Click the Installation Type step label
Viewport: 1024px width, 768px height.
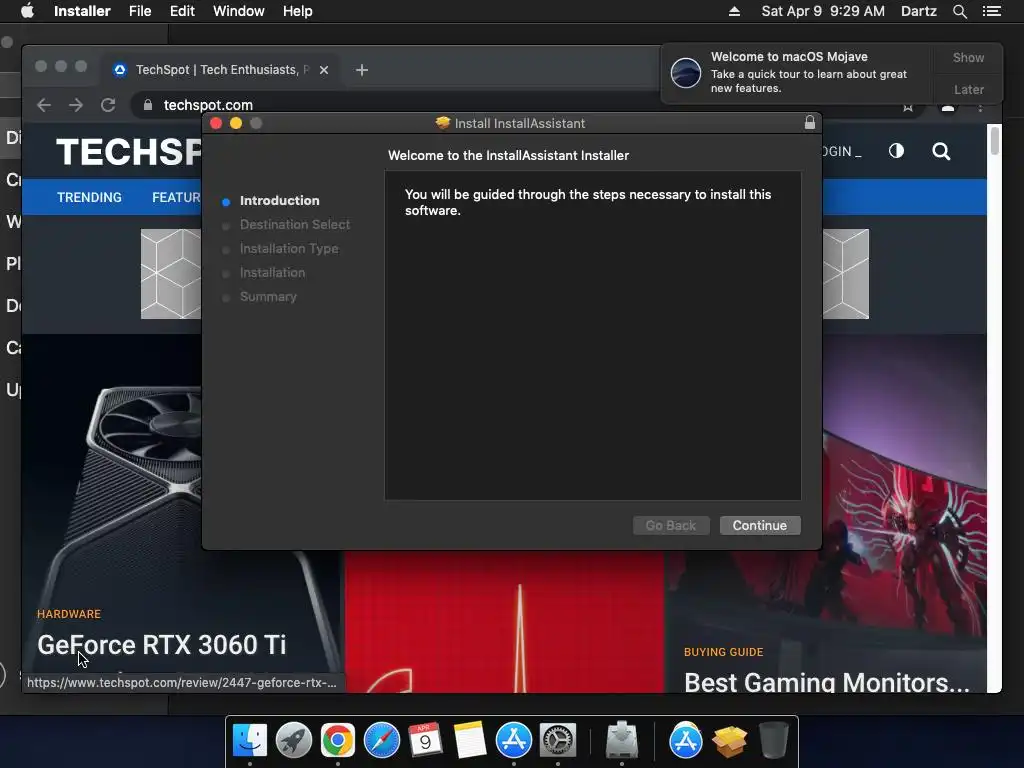click(x=289, y=249)
